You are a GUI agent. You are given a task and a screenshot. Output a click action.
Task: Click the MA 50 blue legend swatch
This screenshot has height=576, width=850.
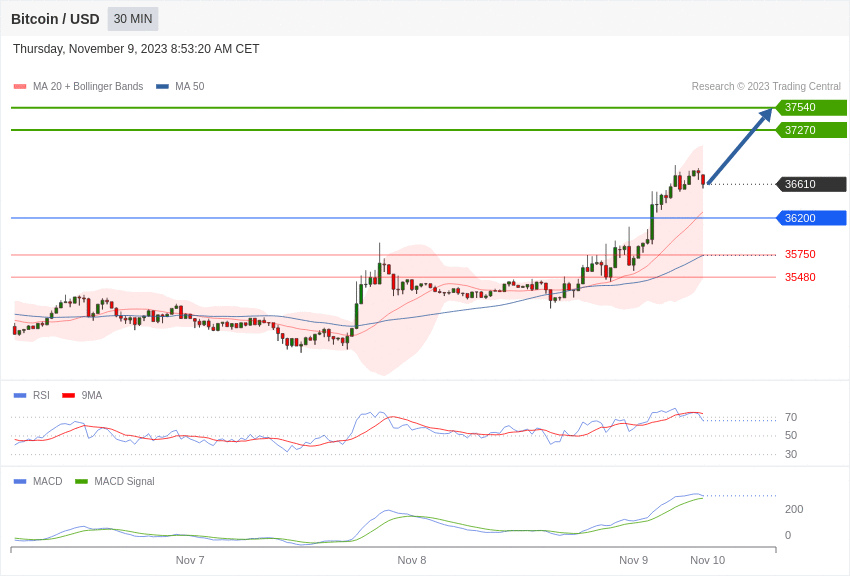(162, 86)
